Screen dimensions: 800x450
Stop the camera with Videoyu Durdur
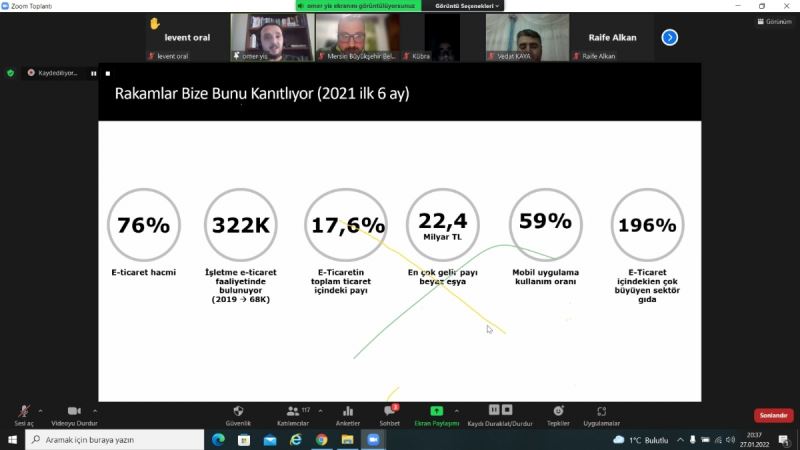coord(74,414)
